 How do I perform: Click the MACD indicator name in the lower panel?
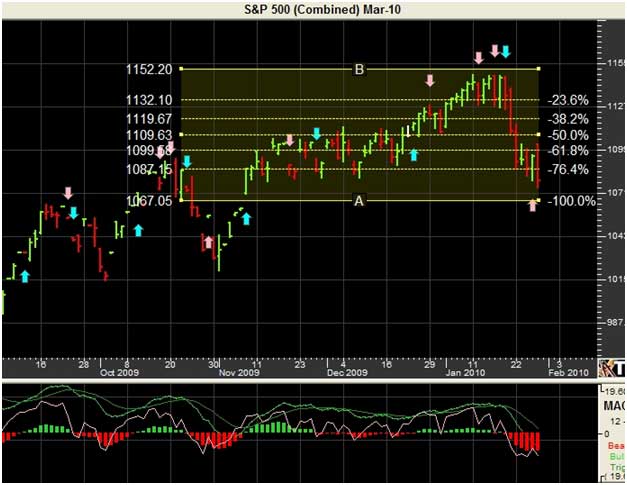615,406
